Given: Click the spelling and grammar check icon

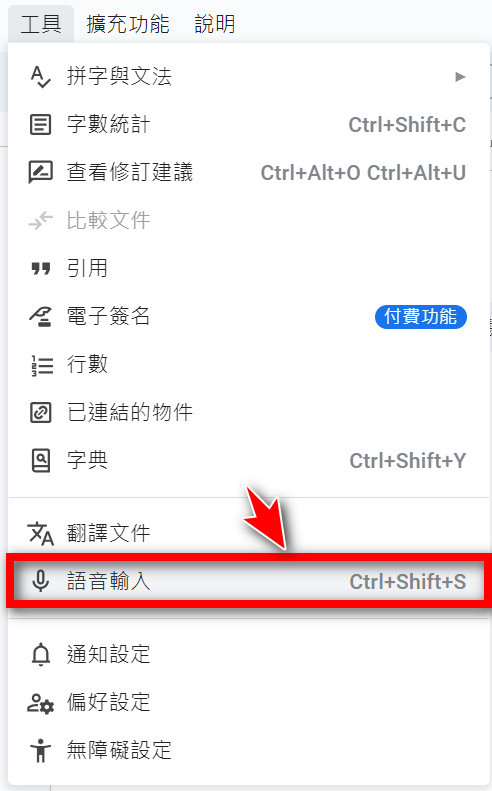Looking at the screenshot, I should pyautogui.click(x=40, y=77).
